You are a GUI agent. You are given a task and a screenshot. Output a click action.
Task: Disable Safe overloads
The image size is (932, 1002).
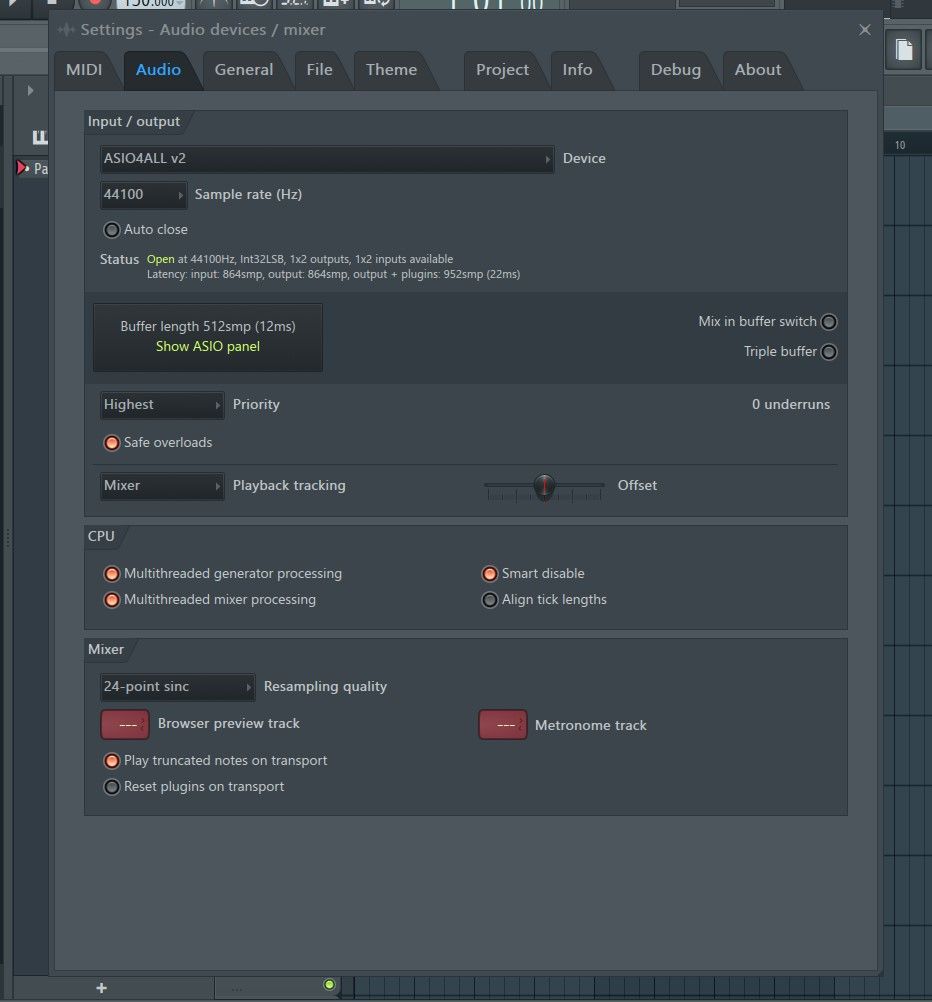(112, 442)
